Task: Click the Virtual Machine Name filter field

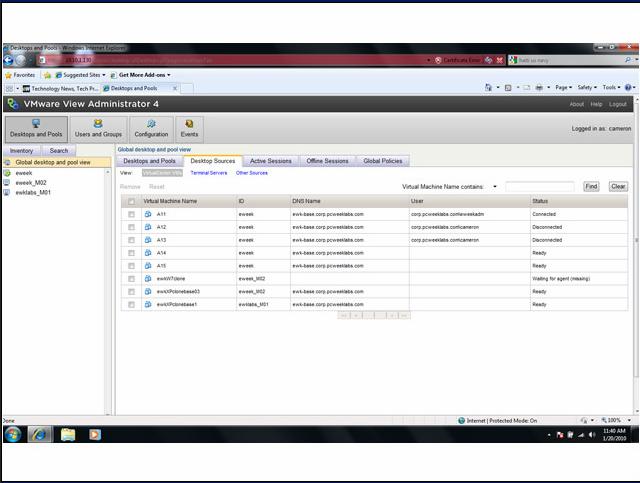Action: [x=540, y=187]
